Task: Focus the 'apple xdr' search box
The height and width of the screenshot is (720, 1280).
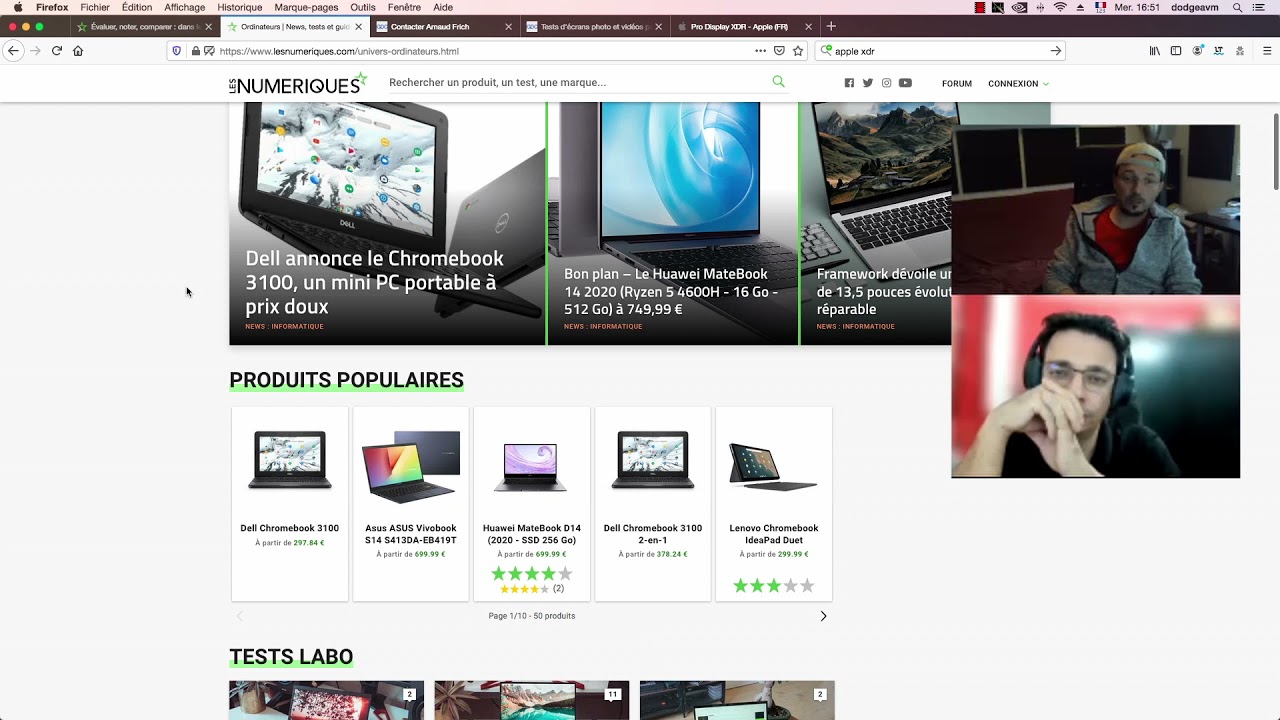Action: (x=940, y=51)
